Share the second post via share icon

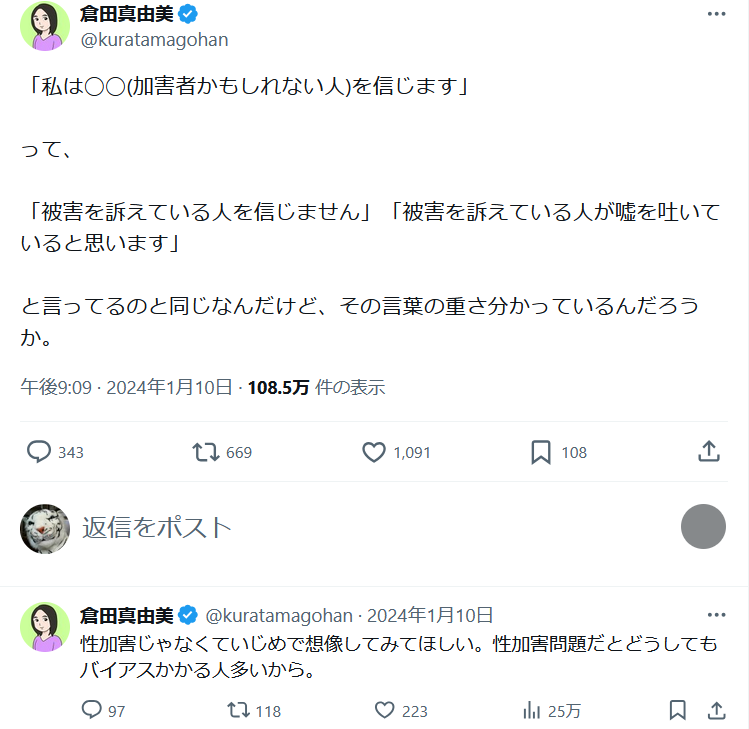[x=716, y=710]
